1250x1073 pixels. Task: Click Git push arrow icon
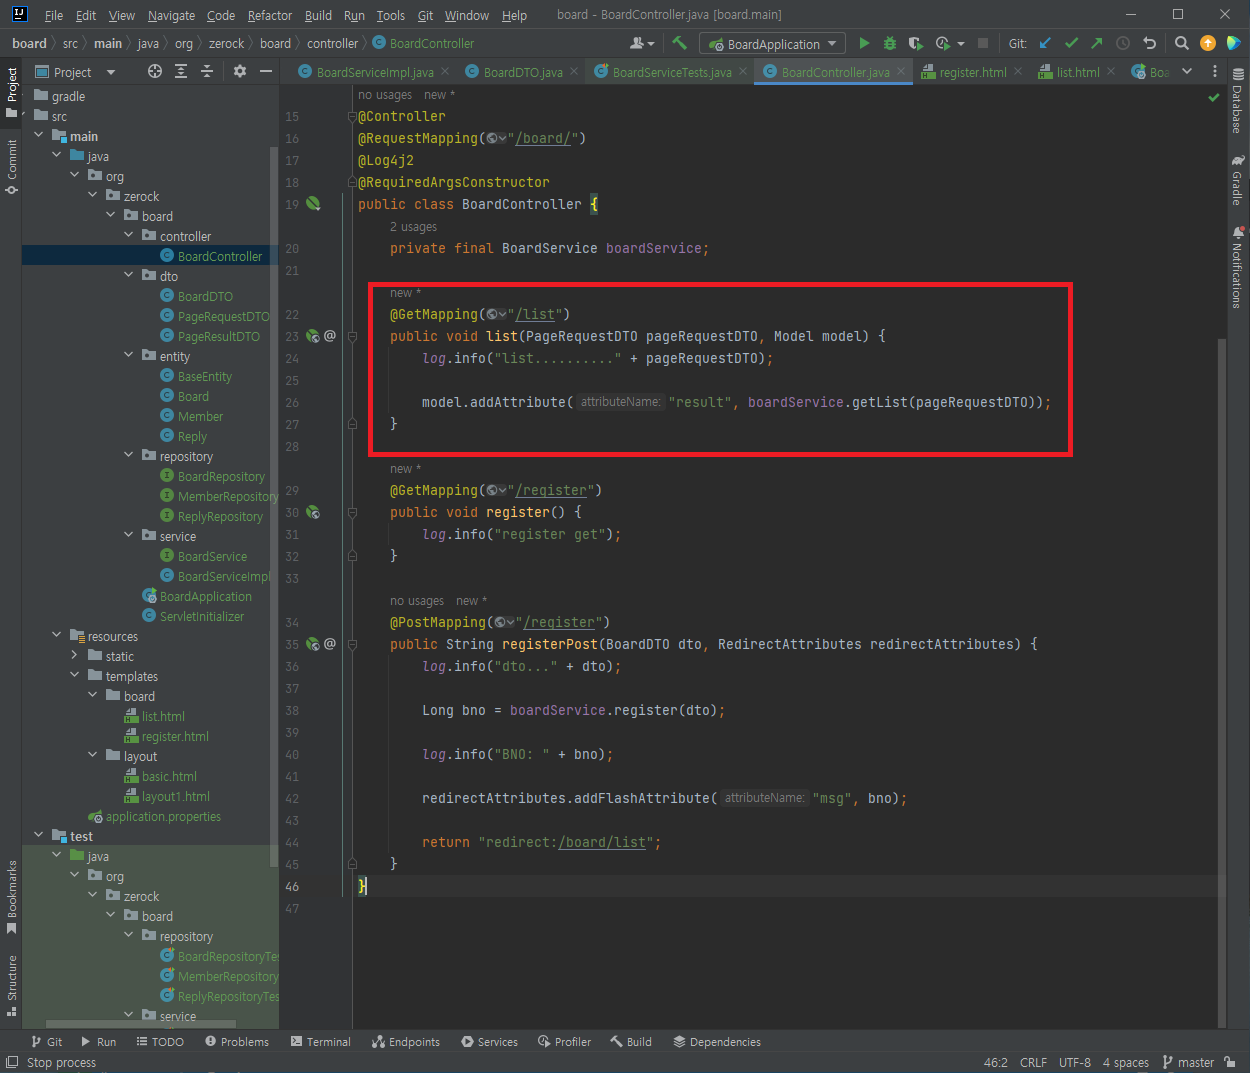click(1097, 43)
